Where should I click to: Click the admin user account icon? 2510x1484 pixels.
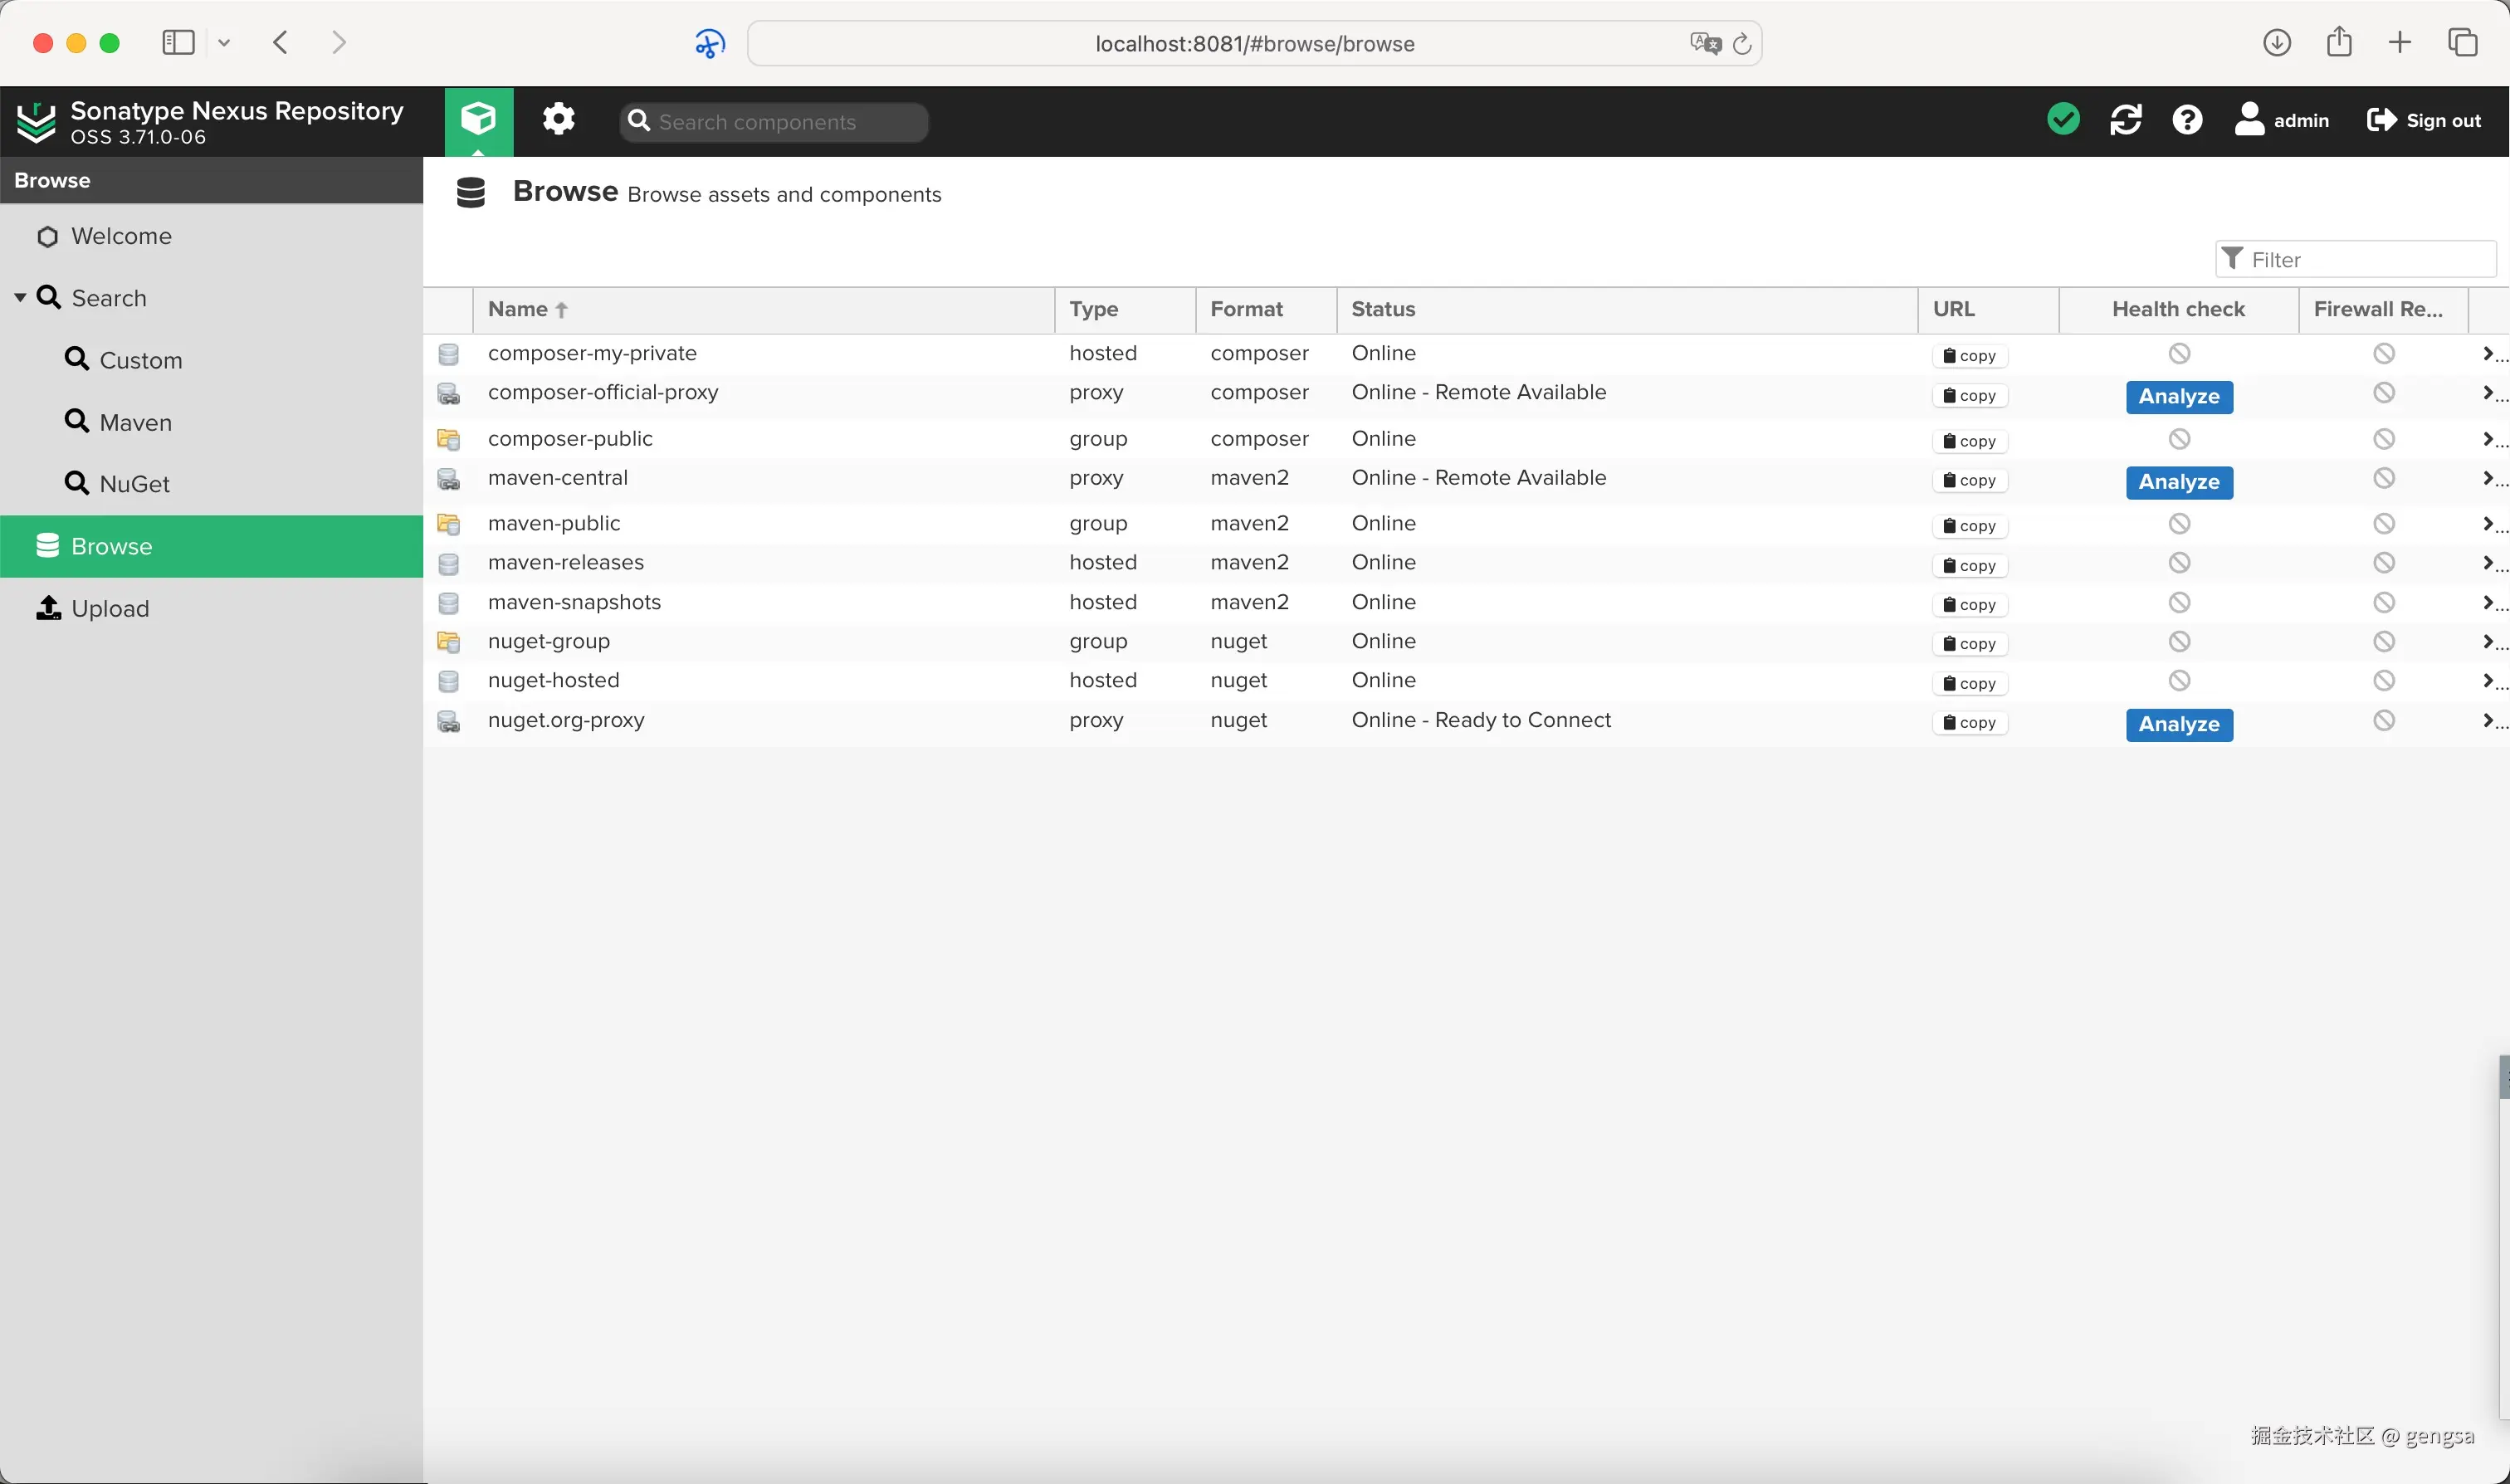2249,120
